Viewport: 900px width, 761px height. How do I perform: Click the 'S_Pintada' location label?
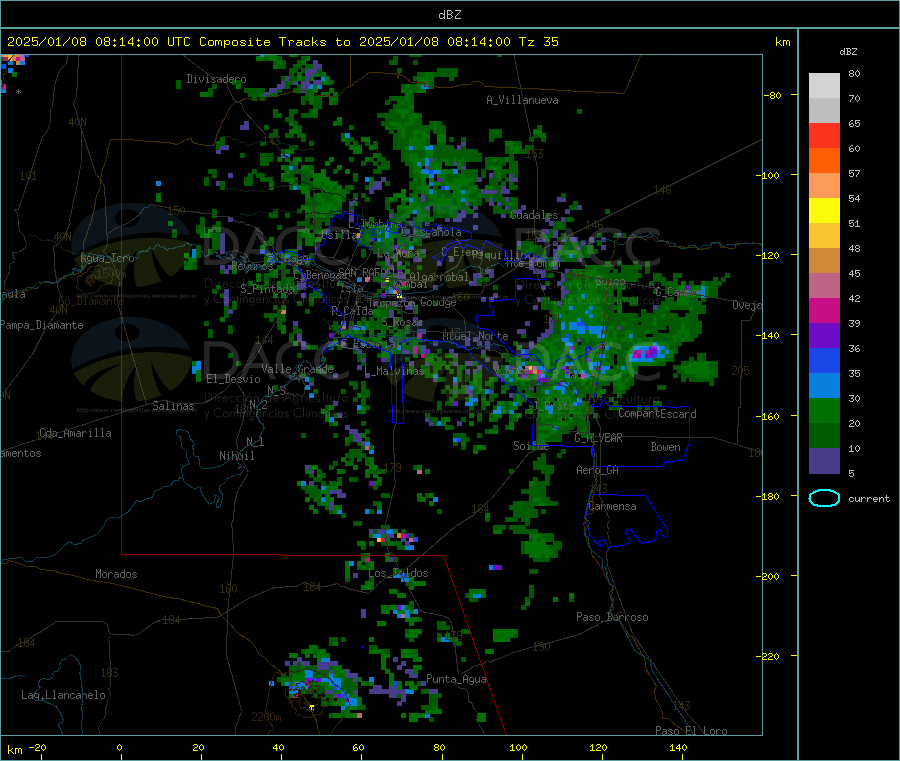[267, 288]
